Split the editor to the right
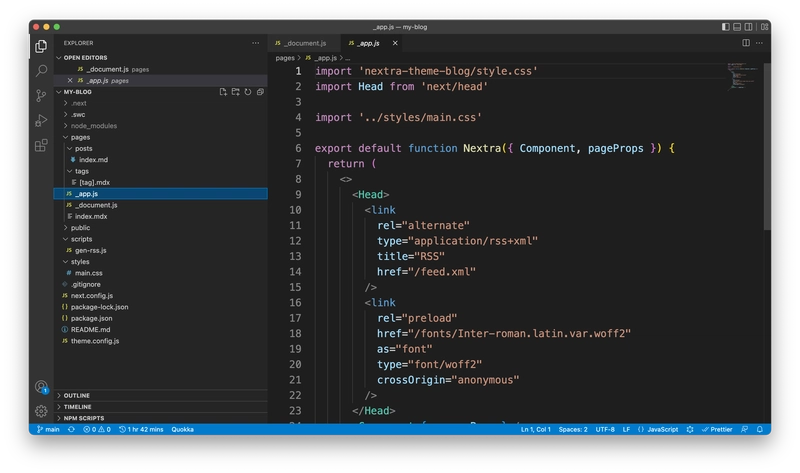 click(746, 43)
